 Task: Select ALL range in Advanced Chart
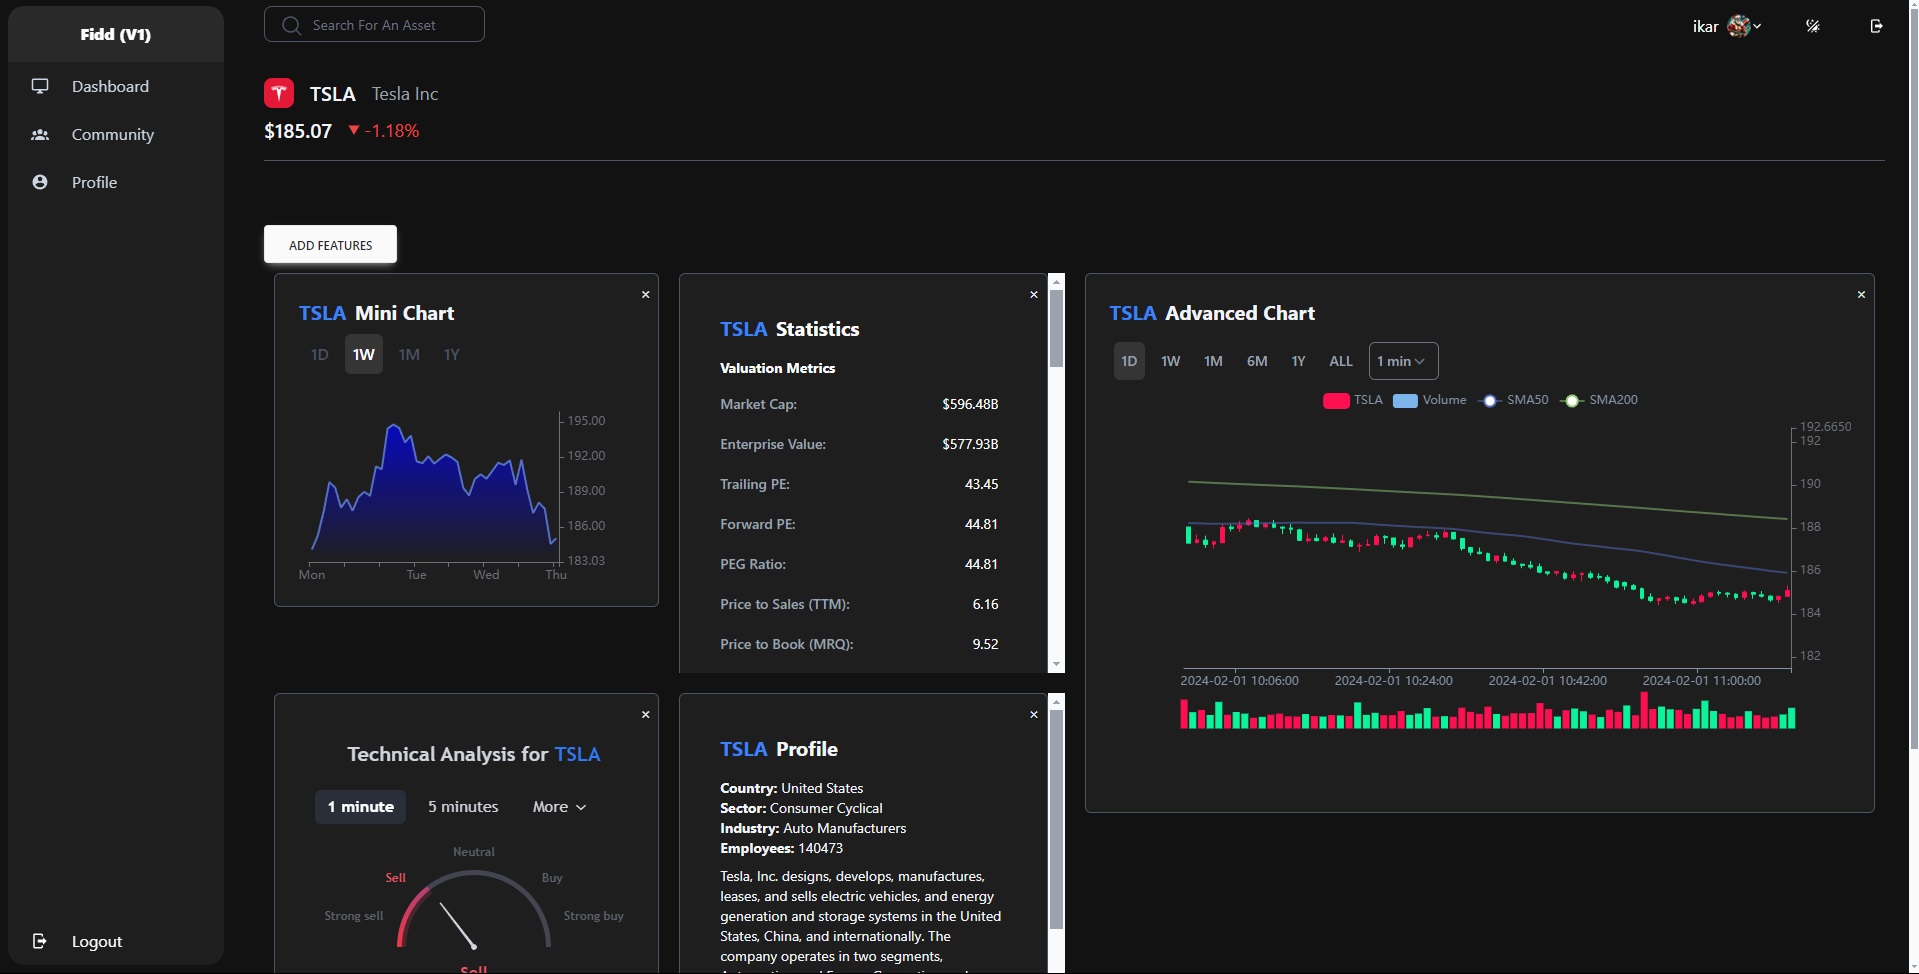1341,361
